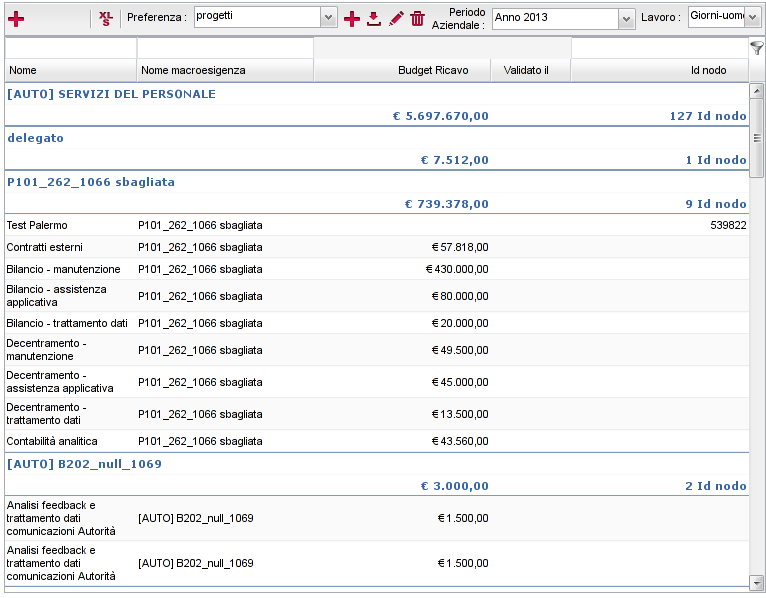
Task: Collapse the [AUTO] SERVIZI DEL PERSONALE group
Action: [x=111, y=94]
